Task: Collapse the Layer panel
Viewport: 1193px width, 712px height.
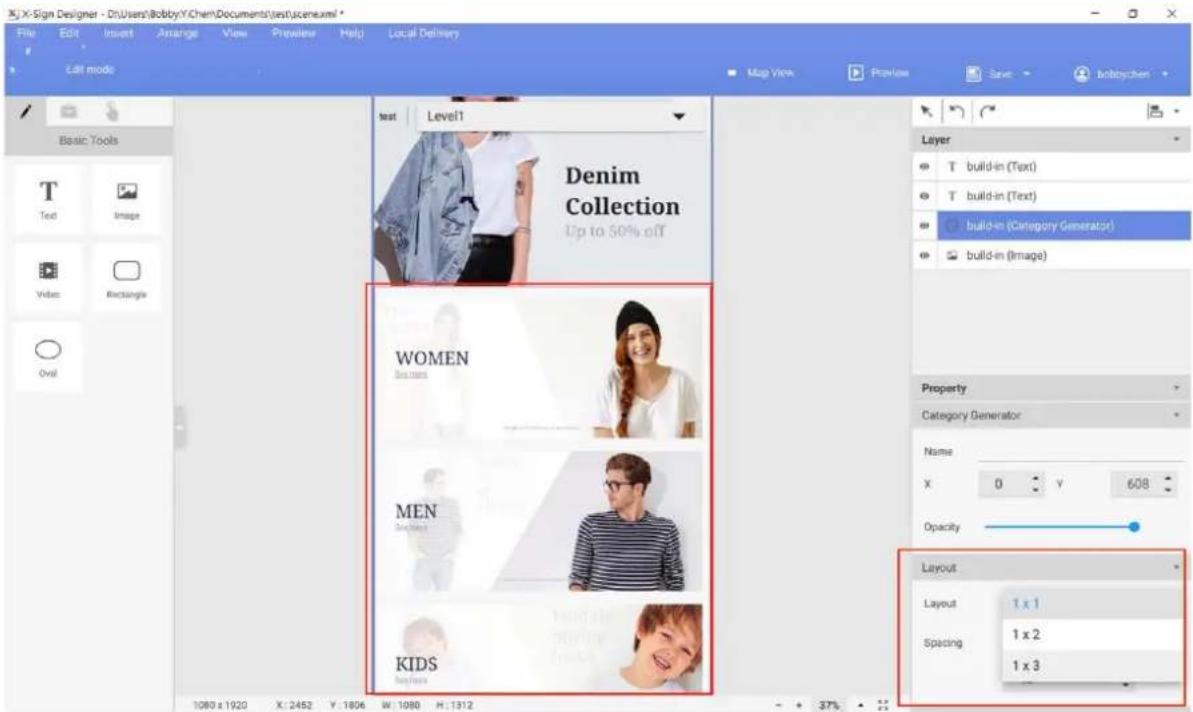Action: 1176,140
